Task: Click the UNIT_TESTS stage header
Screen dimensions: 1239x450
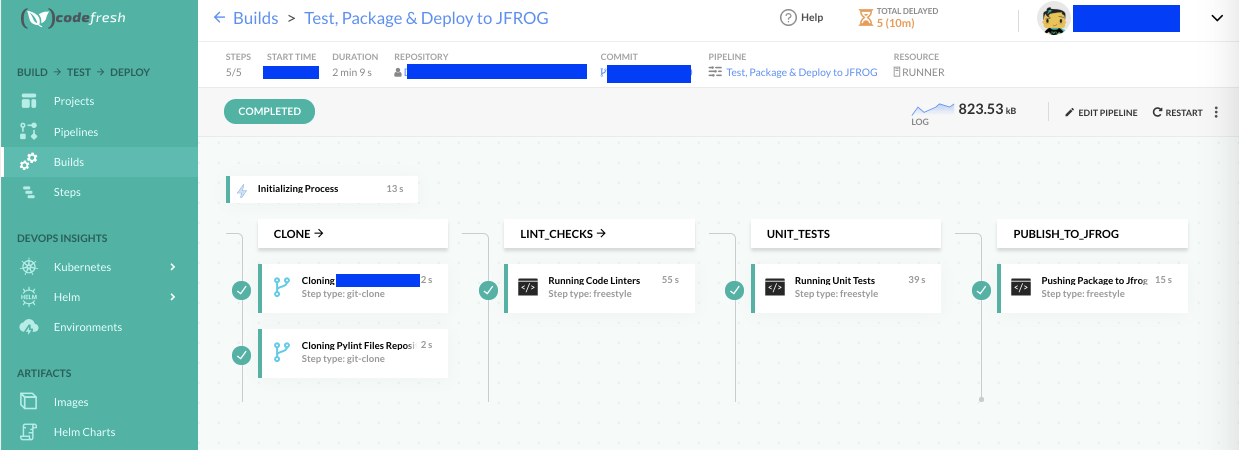Action: click(x=846, y=234)
